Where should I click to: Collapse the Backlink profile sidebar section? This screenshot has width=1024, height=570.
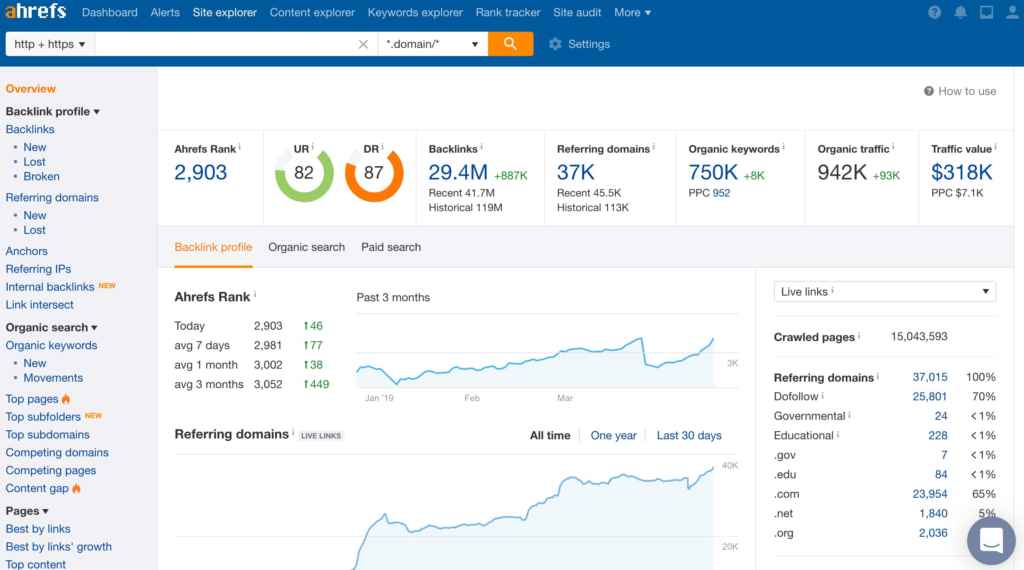(x=53, y=111)
